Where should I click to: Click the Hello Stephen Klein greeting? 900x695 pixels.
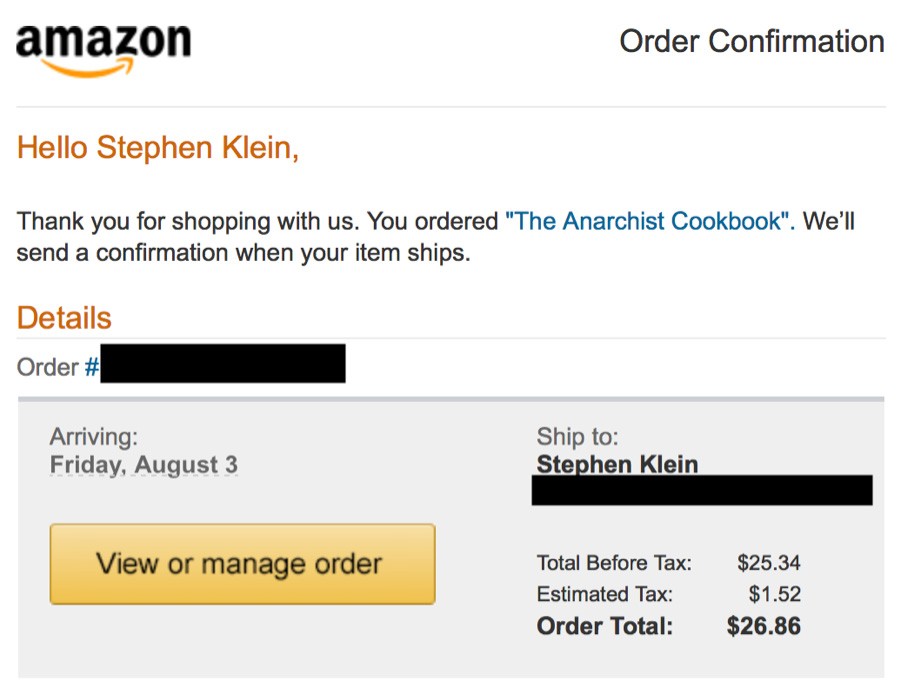click(x=158, y=147)
